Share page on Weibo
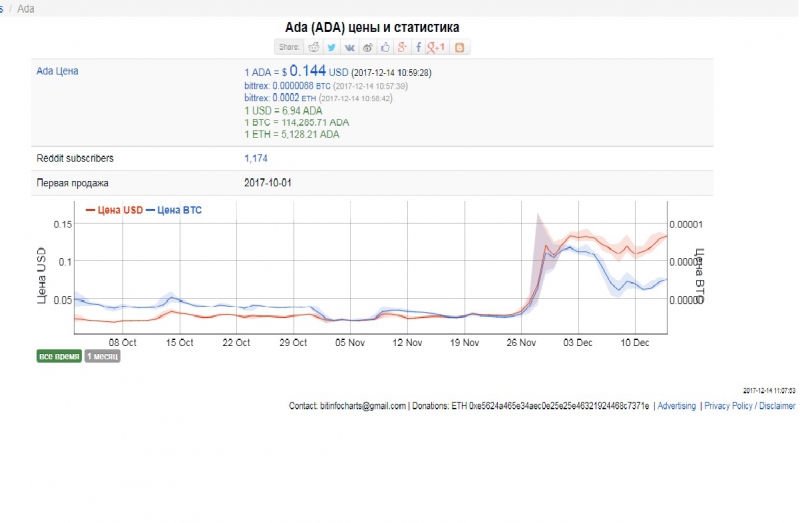The height and width of the screenshot is (523, 800). pyautogui.click(x=368, y=47)
